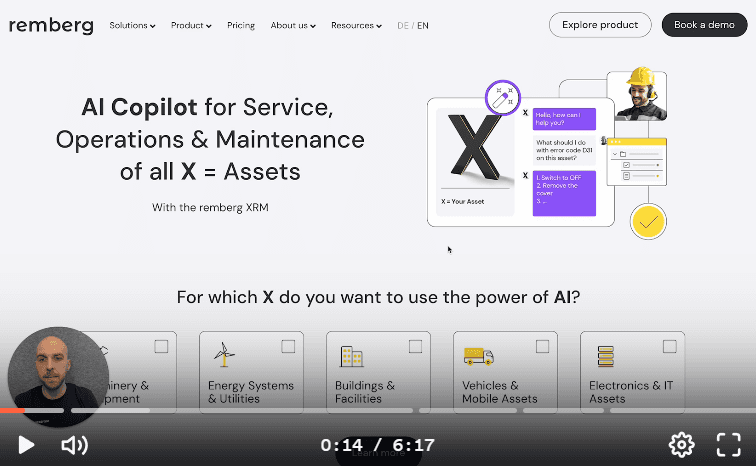Open video settings gear
The width and height of the screenshot is (756, 466).
pyautogui.click(x=682, y=445)
